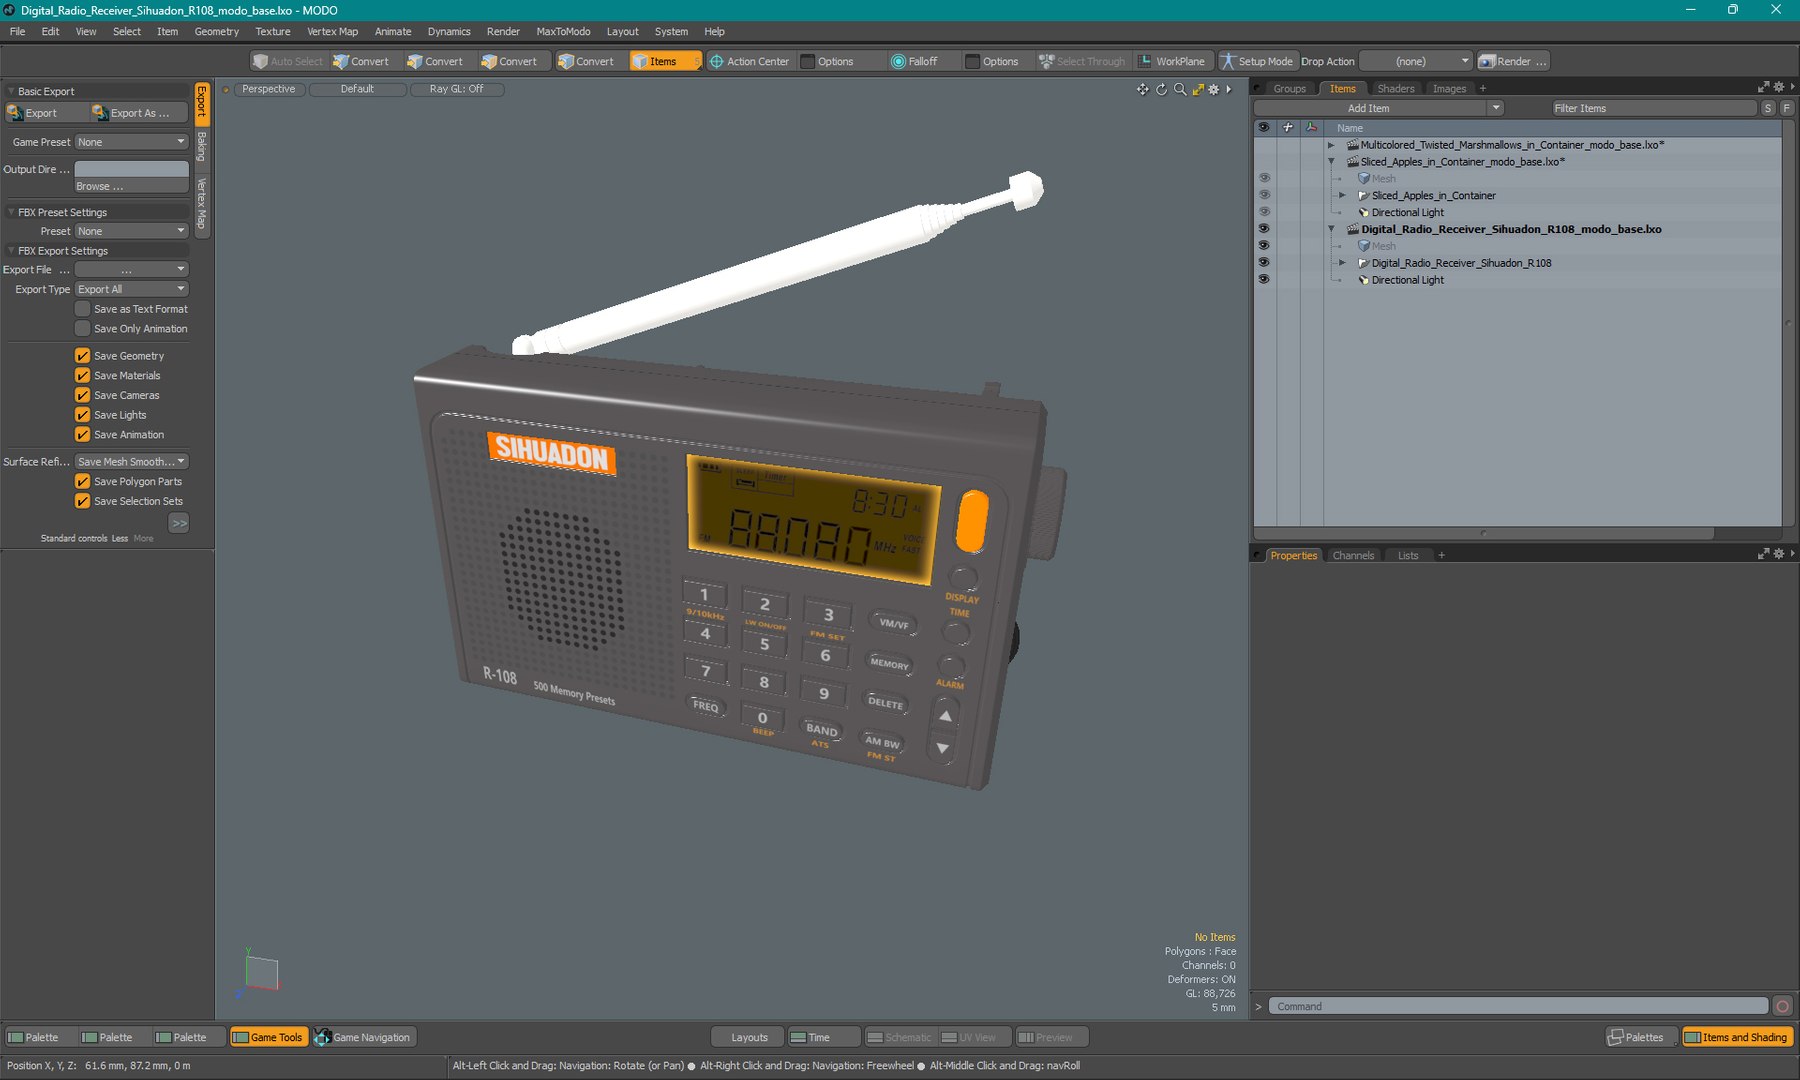
Task: Open the viewport settings gear
Action: [x=1214, y=89]
